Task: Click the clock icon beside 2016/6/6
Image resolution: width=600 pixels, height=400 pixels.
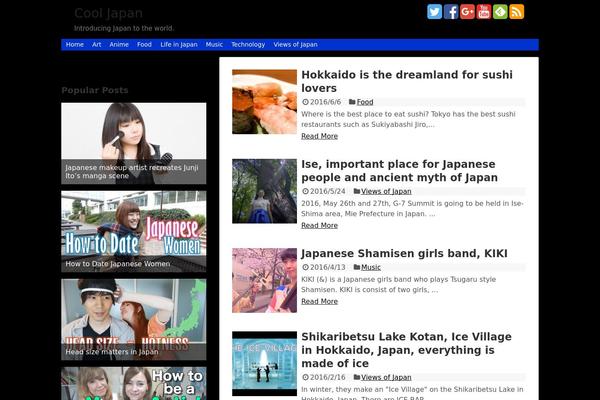Action: [305, 102]
